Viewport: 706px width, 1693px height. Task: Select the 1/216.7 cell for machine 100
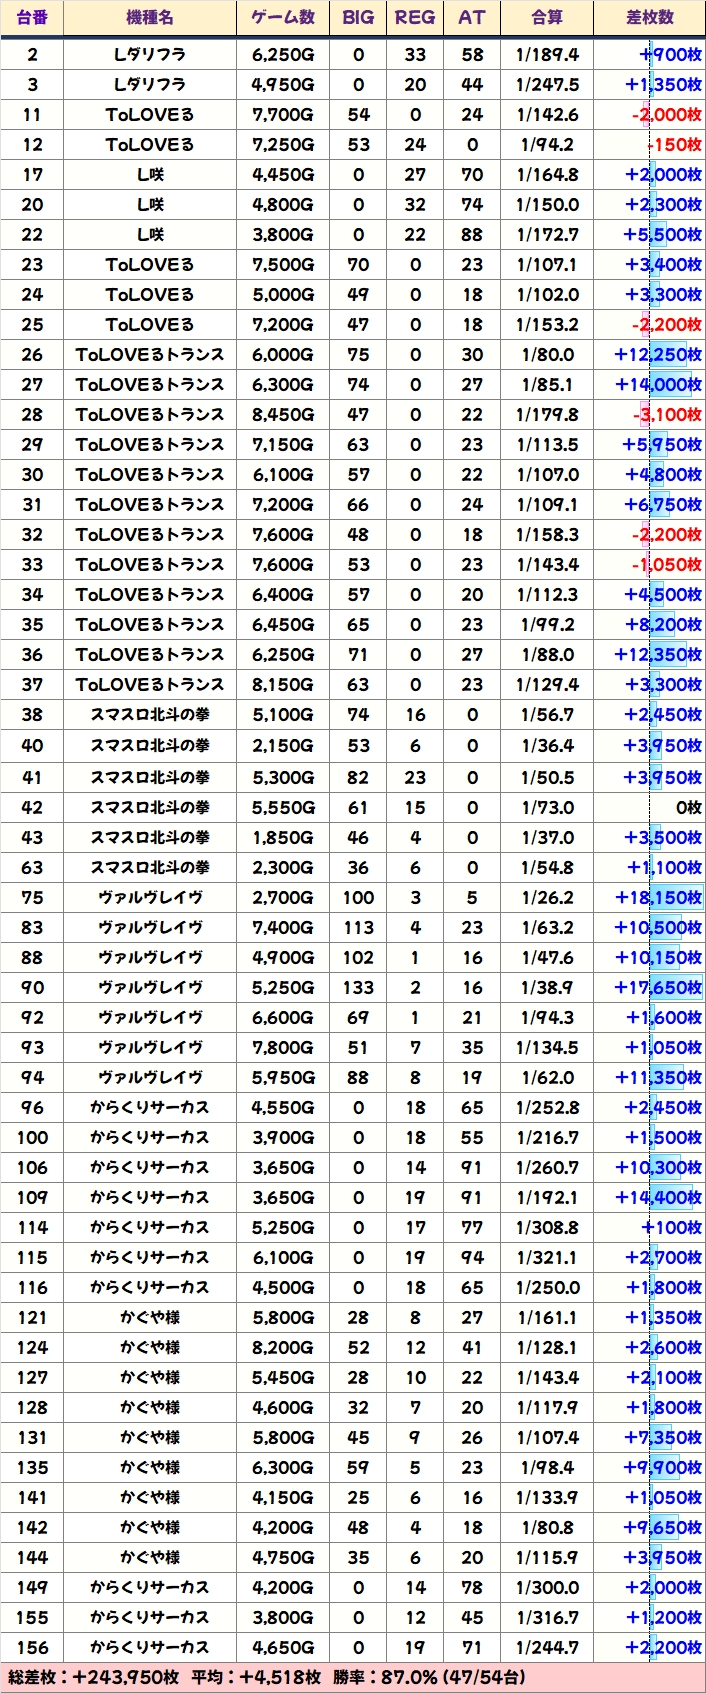[547, 1137]
